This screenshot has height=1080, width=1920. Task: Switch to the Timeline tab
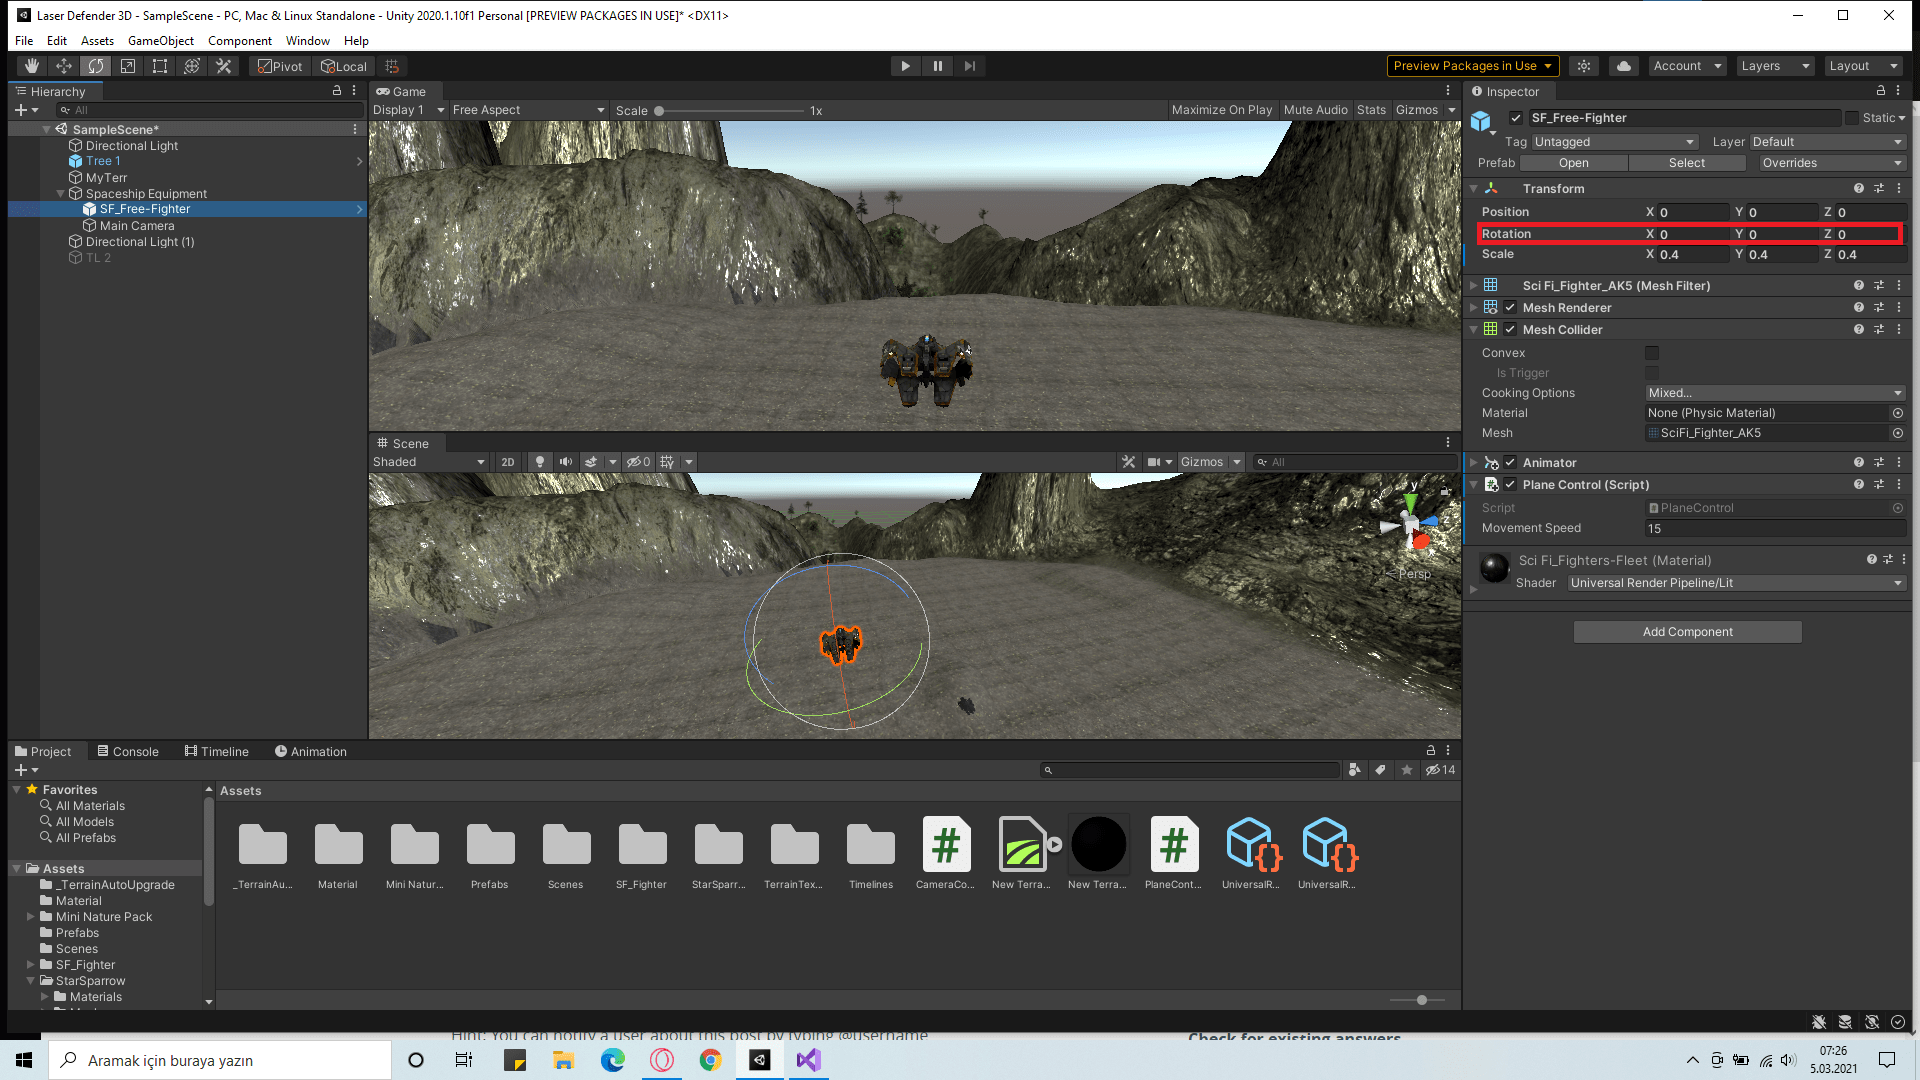[x=216, y=751]
